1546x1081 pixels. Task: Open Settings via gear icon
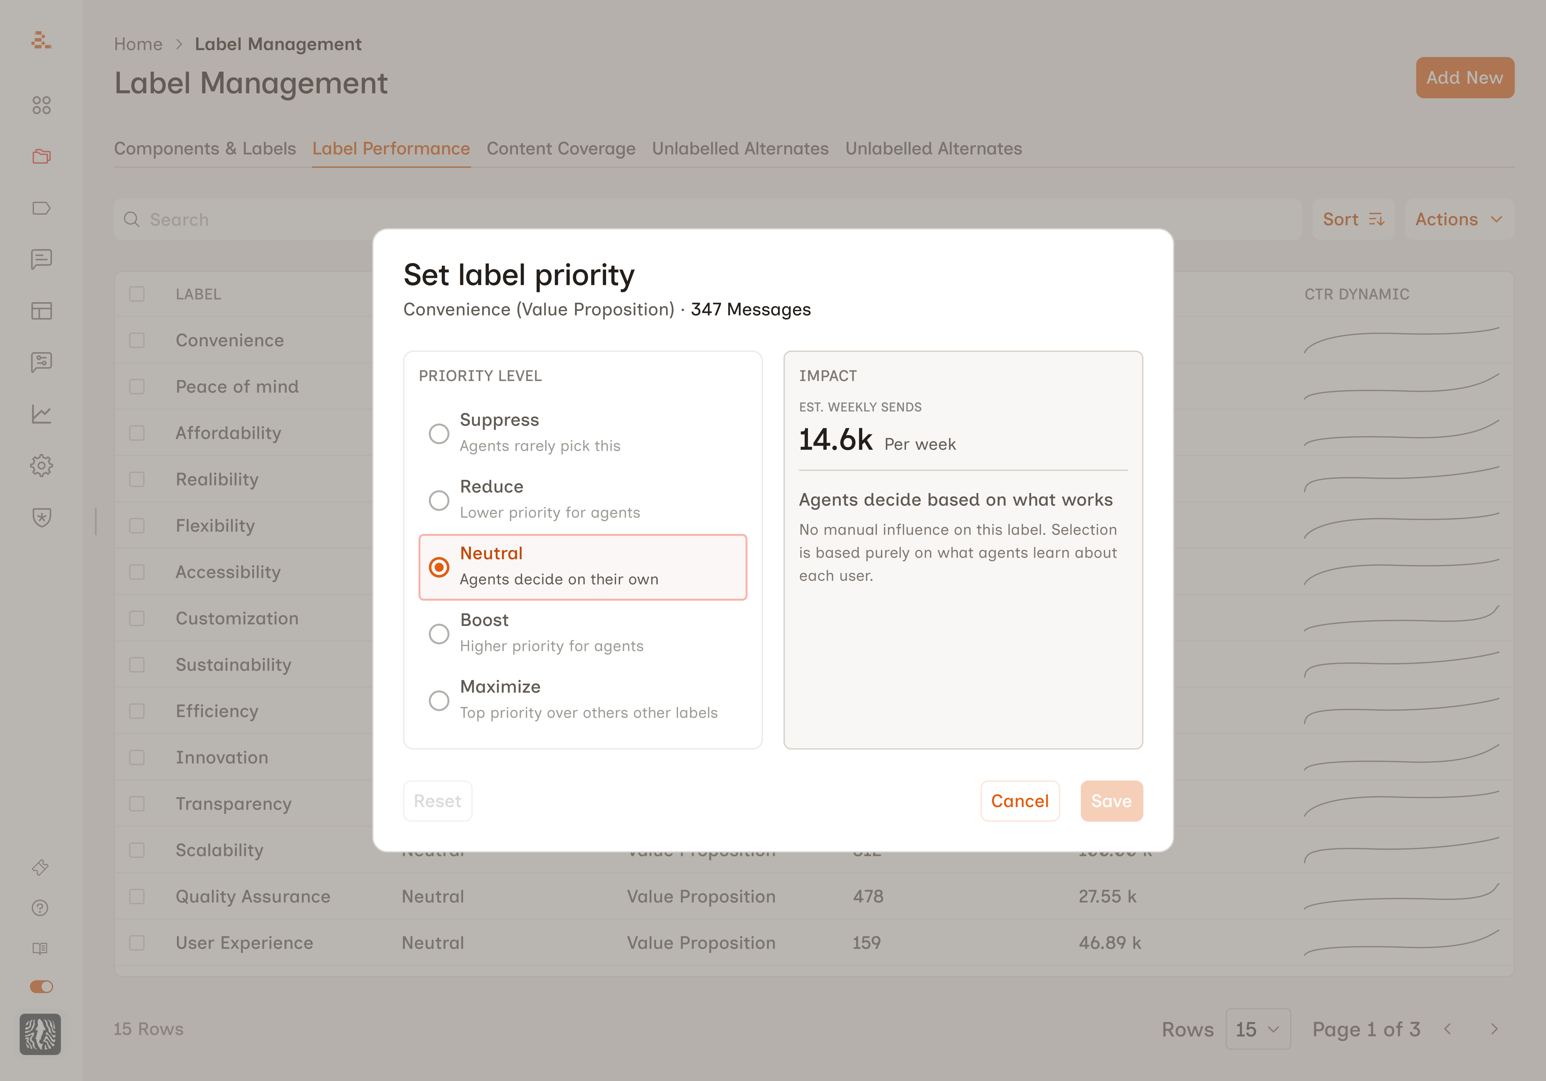(x=40, y=465)
